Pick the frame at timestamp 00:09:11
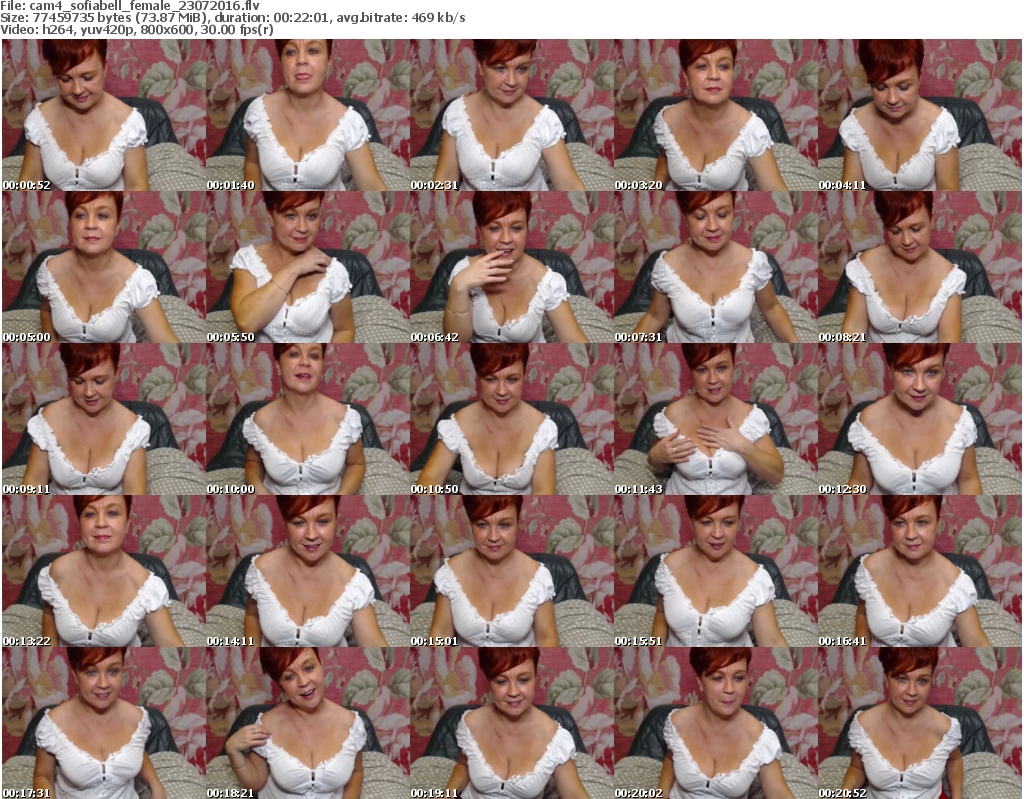This screenshot has height=799, width=1024. 104,419
